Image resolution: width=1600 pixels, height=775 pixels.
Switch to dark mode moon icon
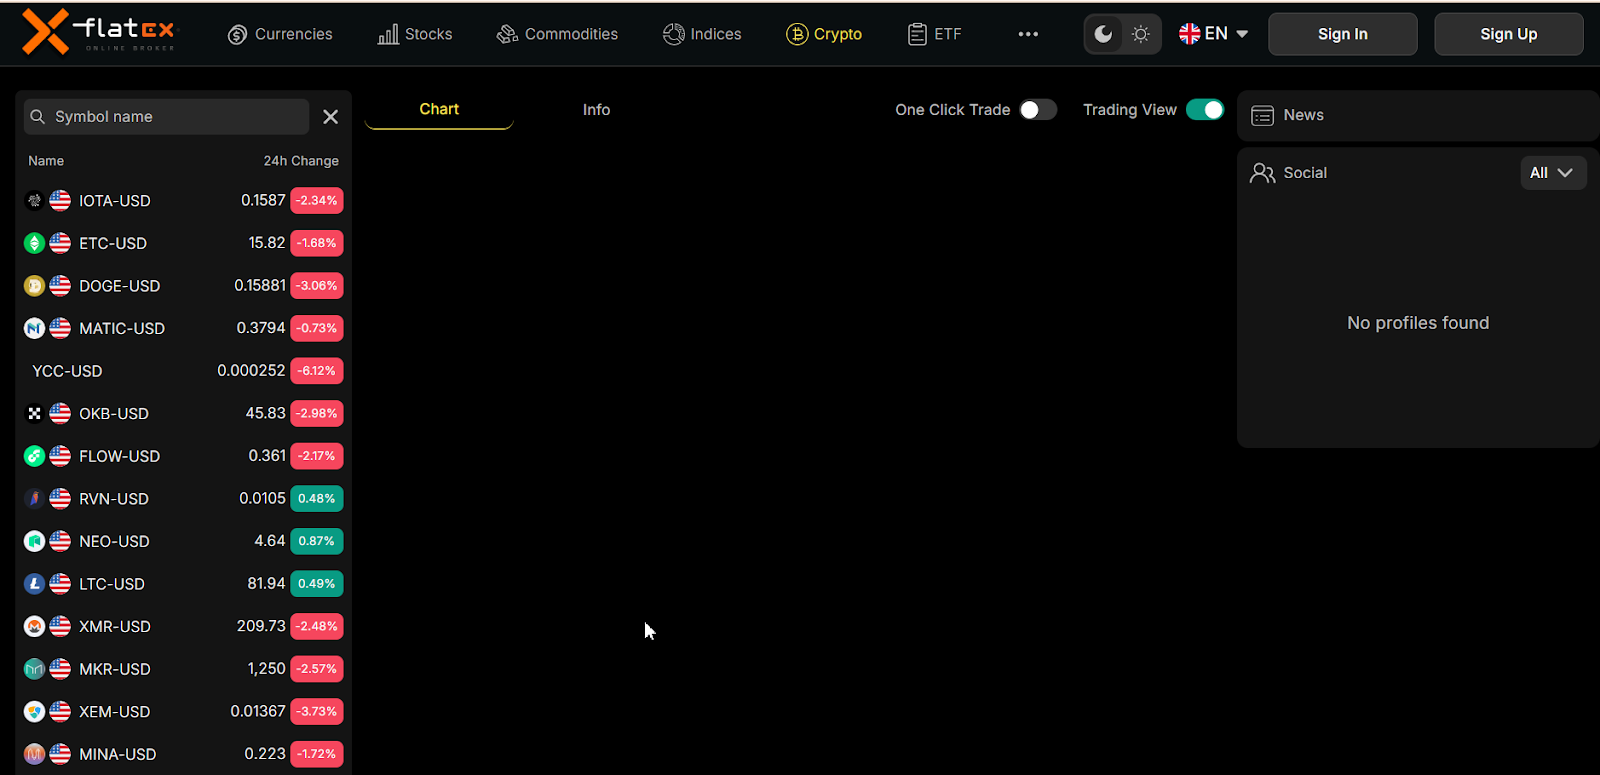point(1103,34)
